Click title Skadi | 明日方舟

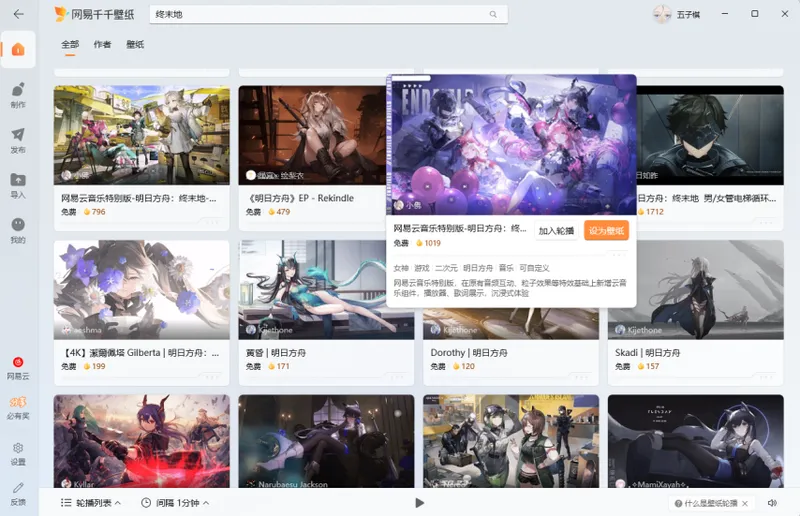click(x=647, y=353)
